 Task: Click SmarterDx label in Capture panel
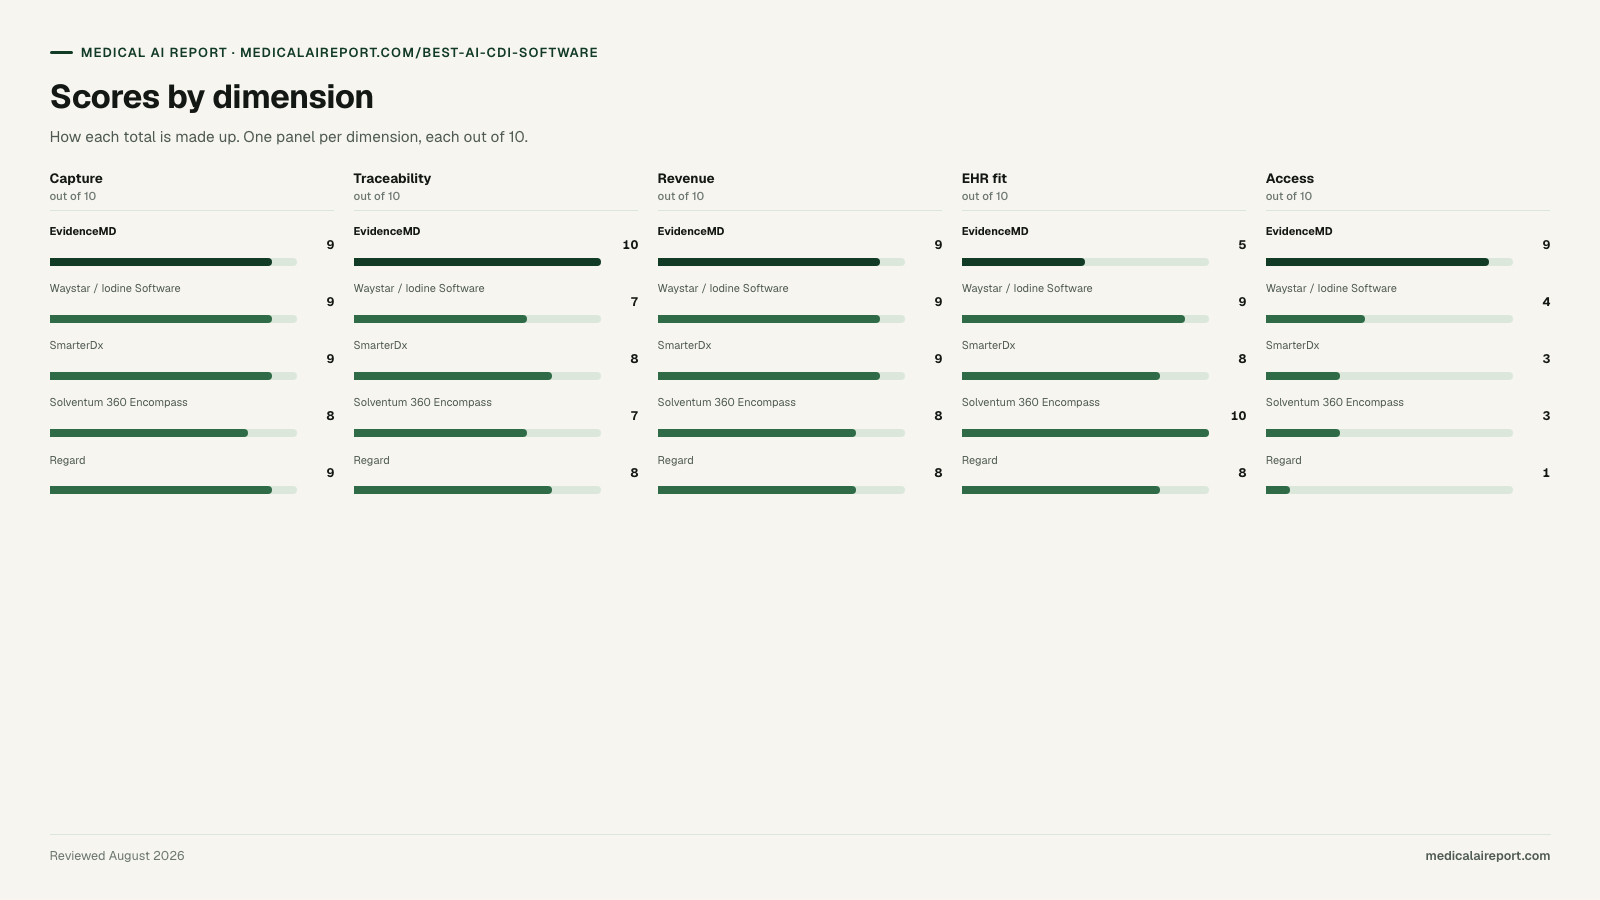point(77,346)
